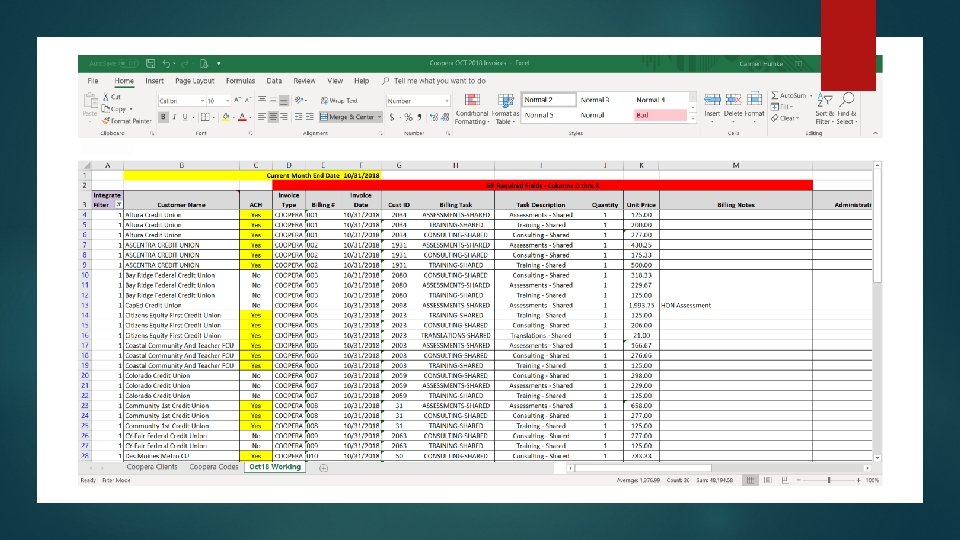The image size is (960, 540).
Task: Click the New Sheet plus button
Action: pos(323,468)
